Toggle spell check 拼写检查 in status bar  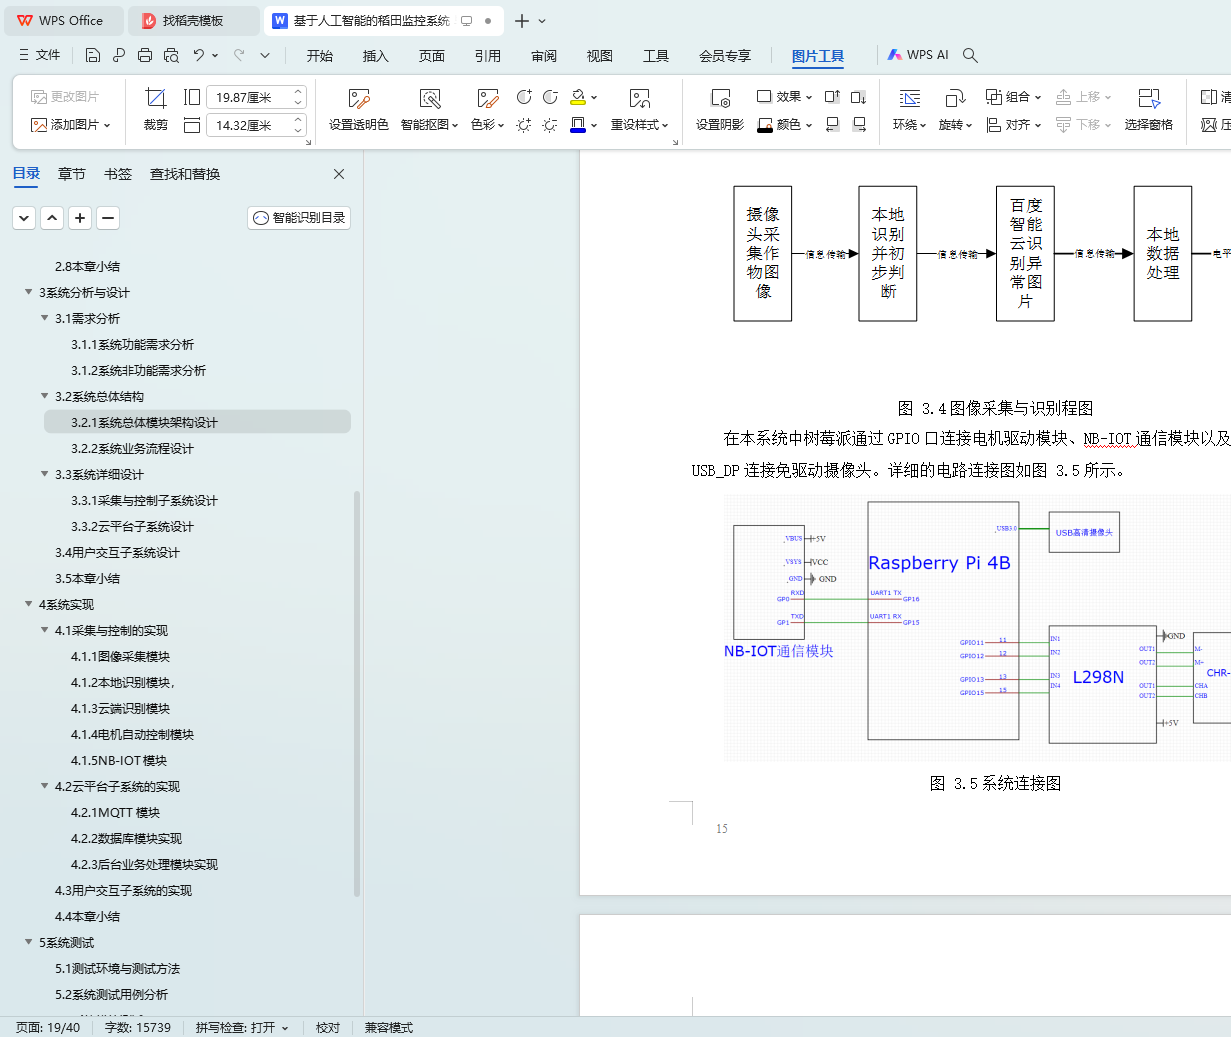pyautogui.click(x=242, y=1027)
